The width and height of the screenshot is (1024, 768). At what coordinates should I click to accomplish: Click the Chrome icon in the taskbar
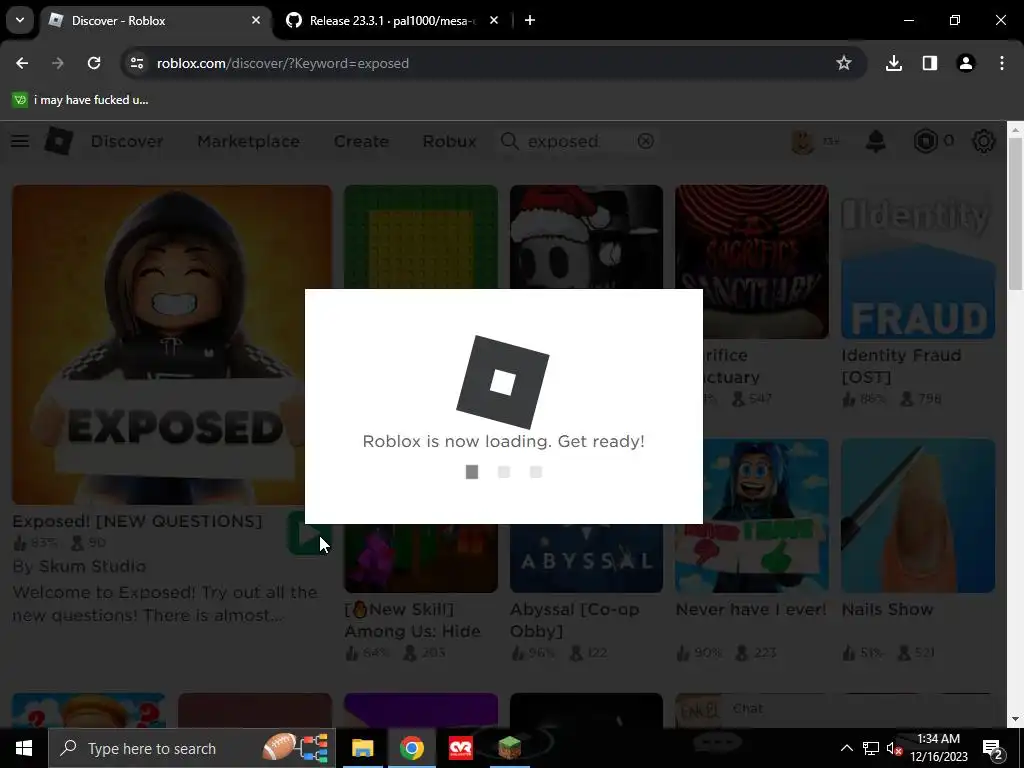pyautogui.click(x=411, y=748)
